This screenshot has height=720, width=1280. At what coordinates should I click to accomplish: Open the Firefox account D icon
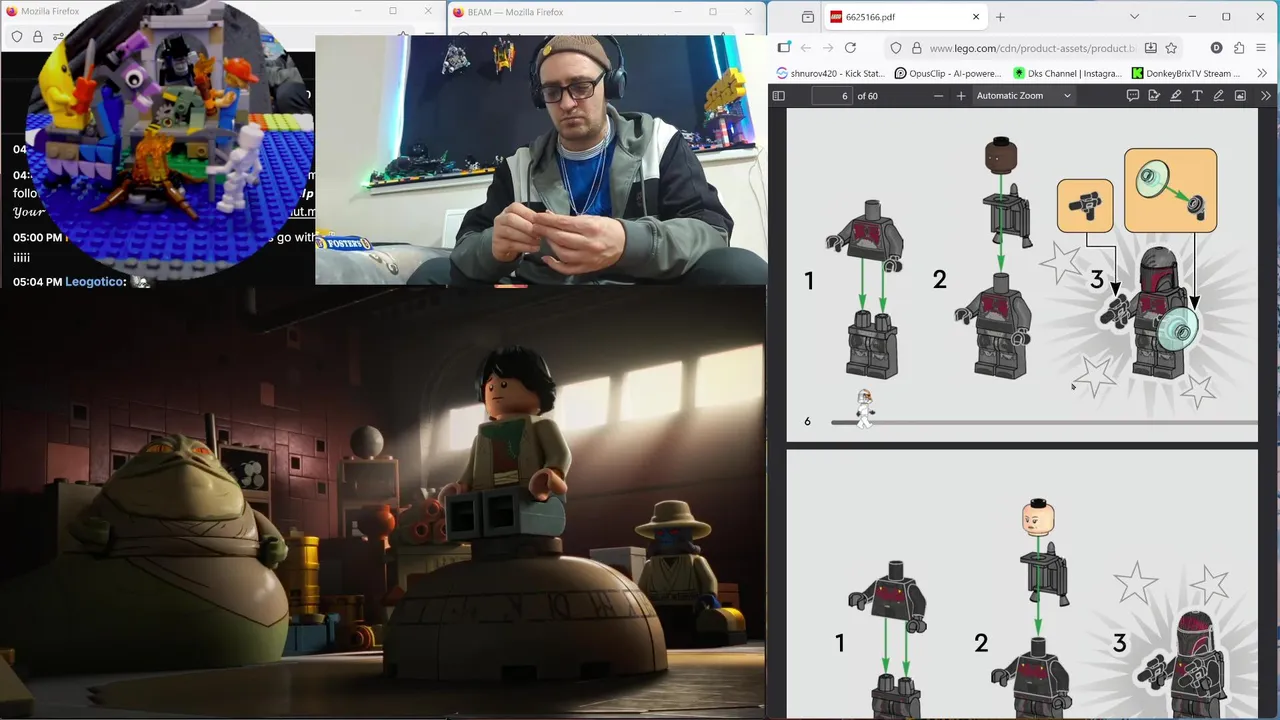[1216, 48]
